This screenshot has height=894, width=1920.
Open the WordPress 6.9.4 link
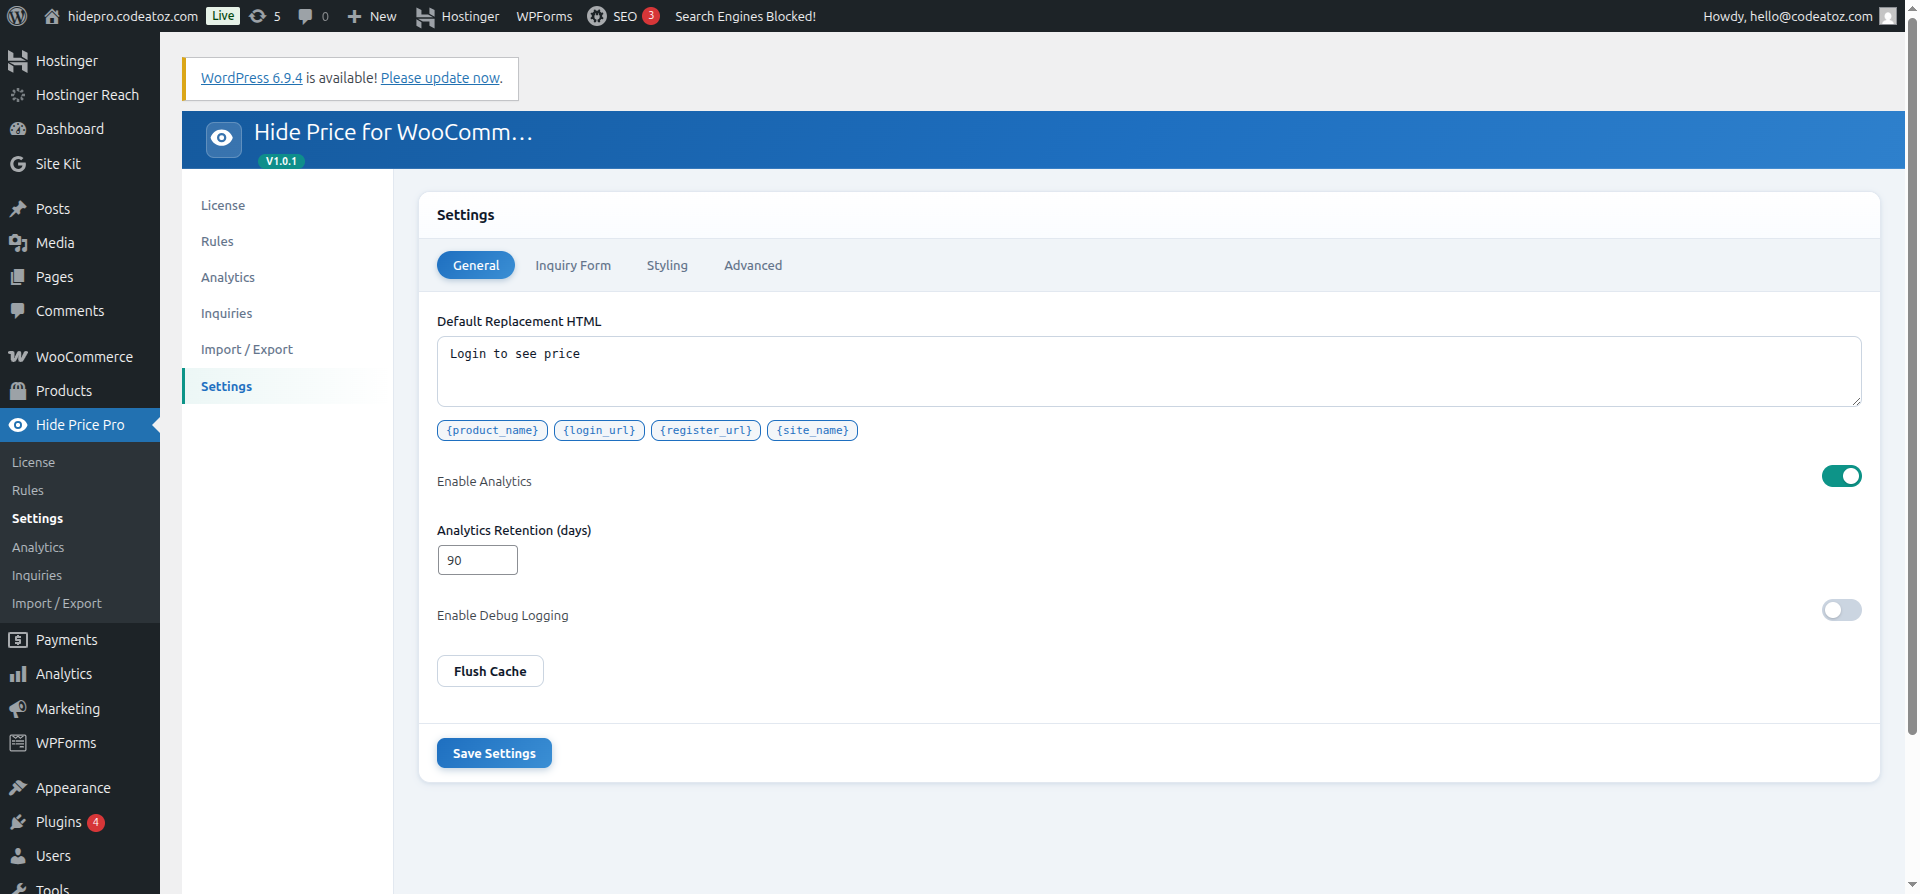coord(251,78)
